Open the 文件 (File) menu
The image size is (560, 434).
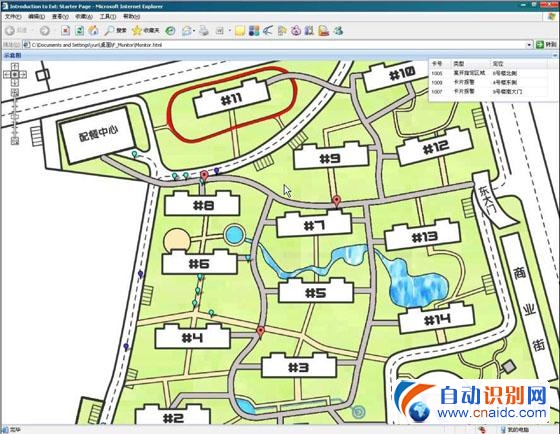click(x=13, y=16)
